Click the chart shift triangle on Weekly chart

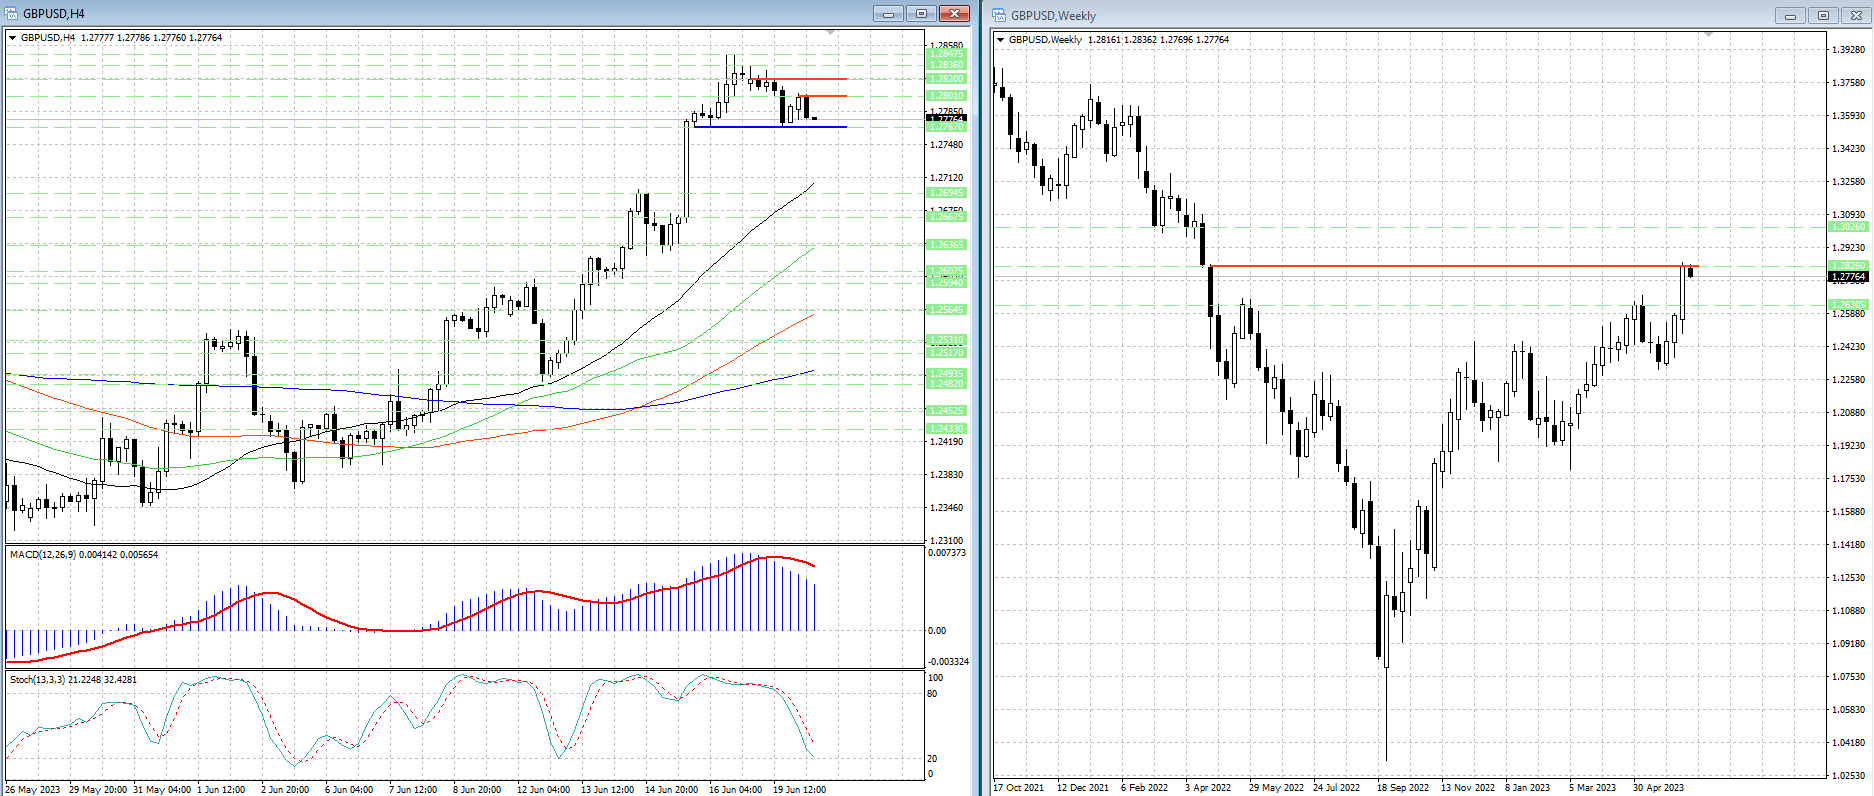pos(1708,35)
